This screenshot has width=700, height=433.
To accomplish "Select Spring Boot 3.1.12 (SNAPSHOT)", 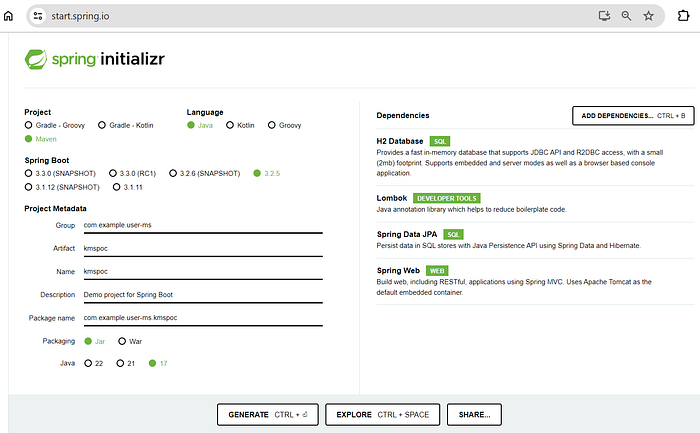I will coord(62,187).
